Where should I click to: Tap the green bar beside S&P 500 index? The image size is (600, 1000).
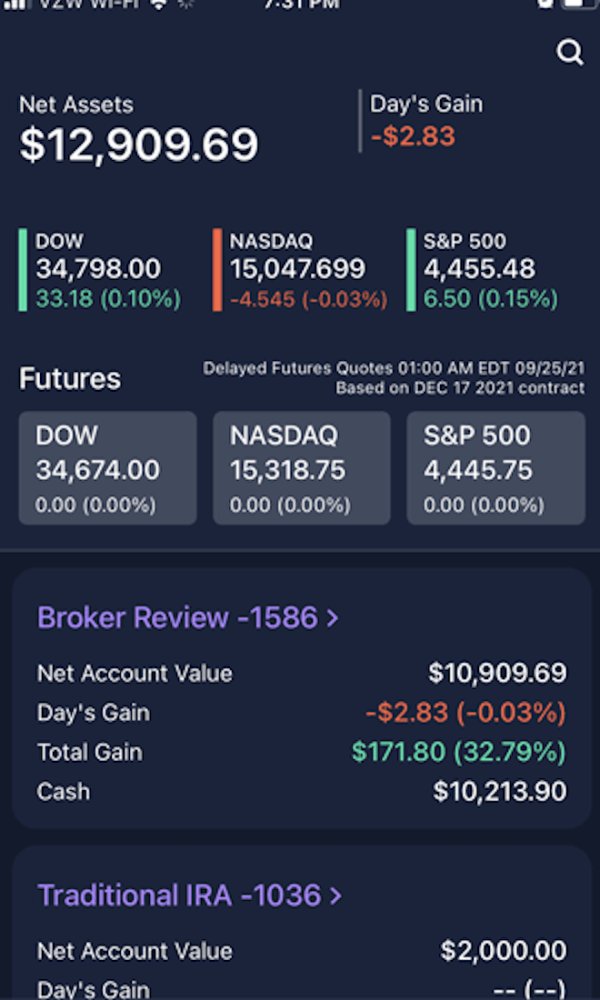pos(411,269)
